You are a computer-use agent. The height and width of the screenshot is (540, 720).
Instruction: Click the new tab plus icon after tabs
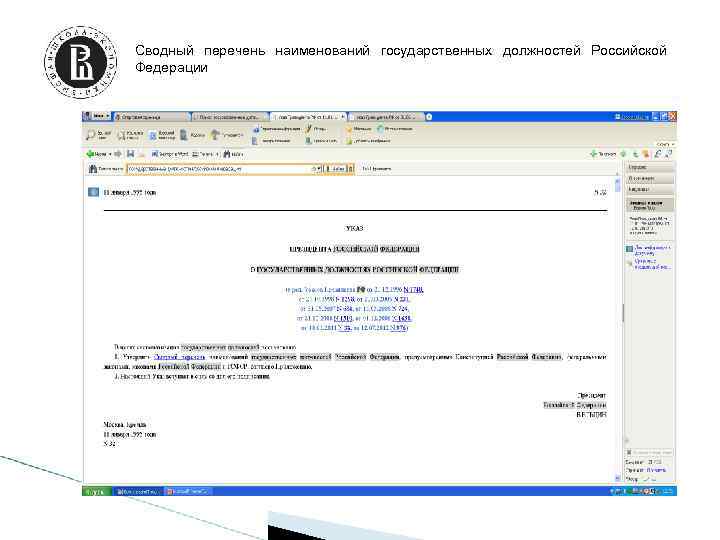click(428, 117)
